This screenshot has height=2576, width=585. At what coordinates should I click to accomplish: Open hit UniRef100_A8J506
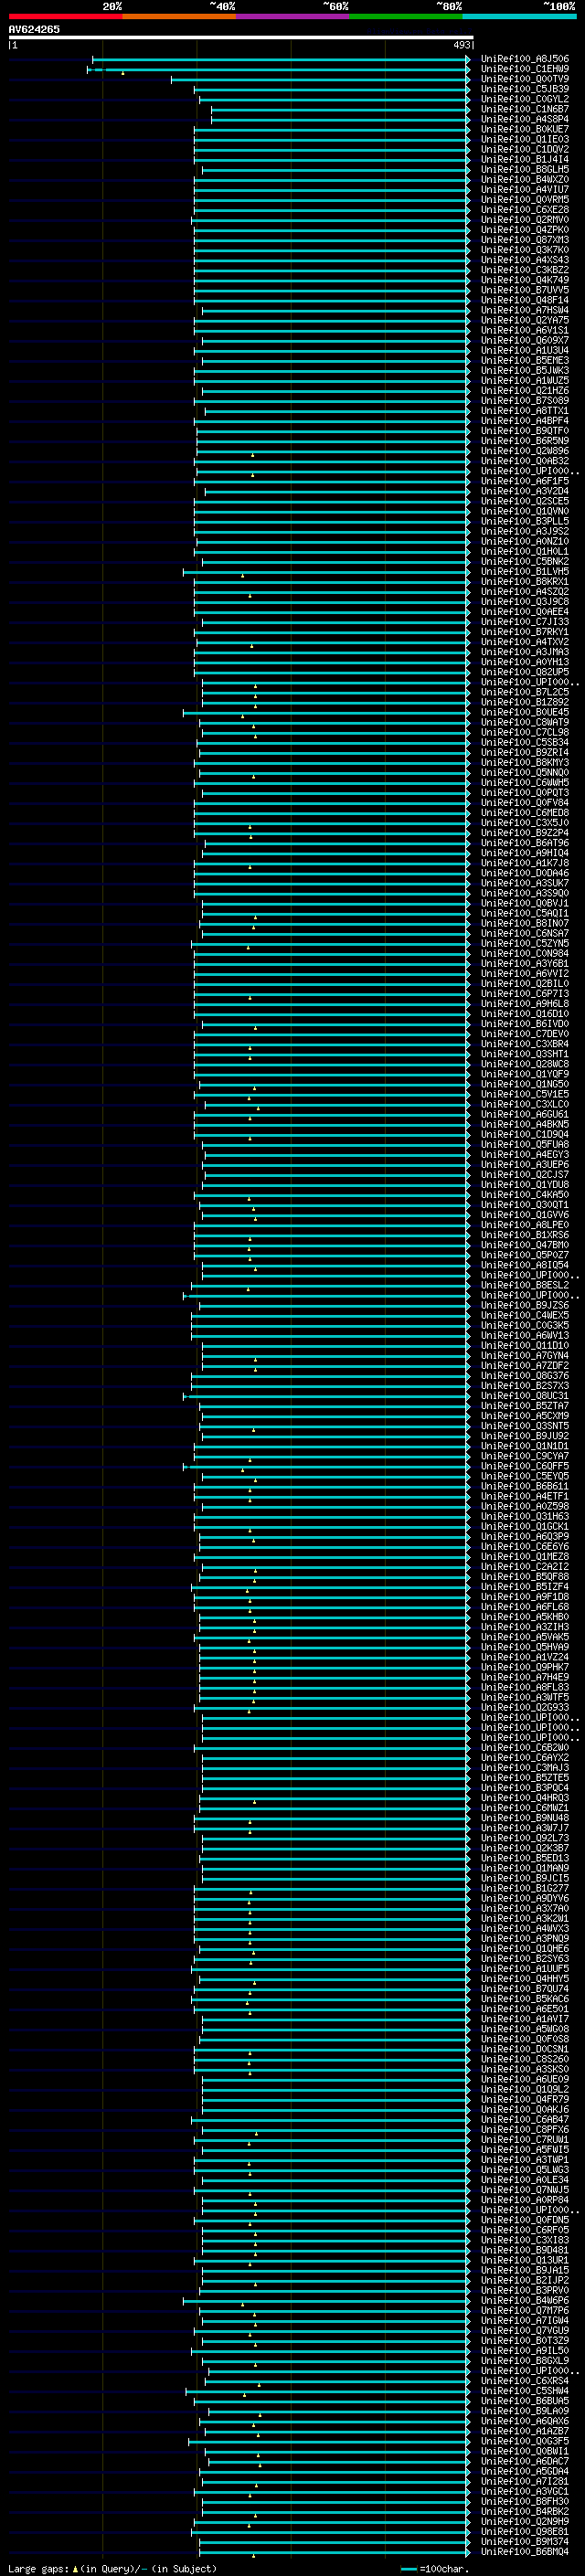pyautogui.click(x=524, y=59)
